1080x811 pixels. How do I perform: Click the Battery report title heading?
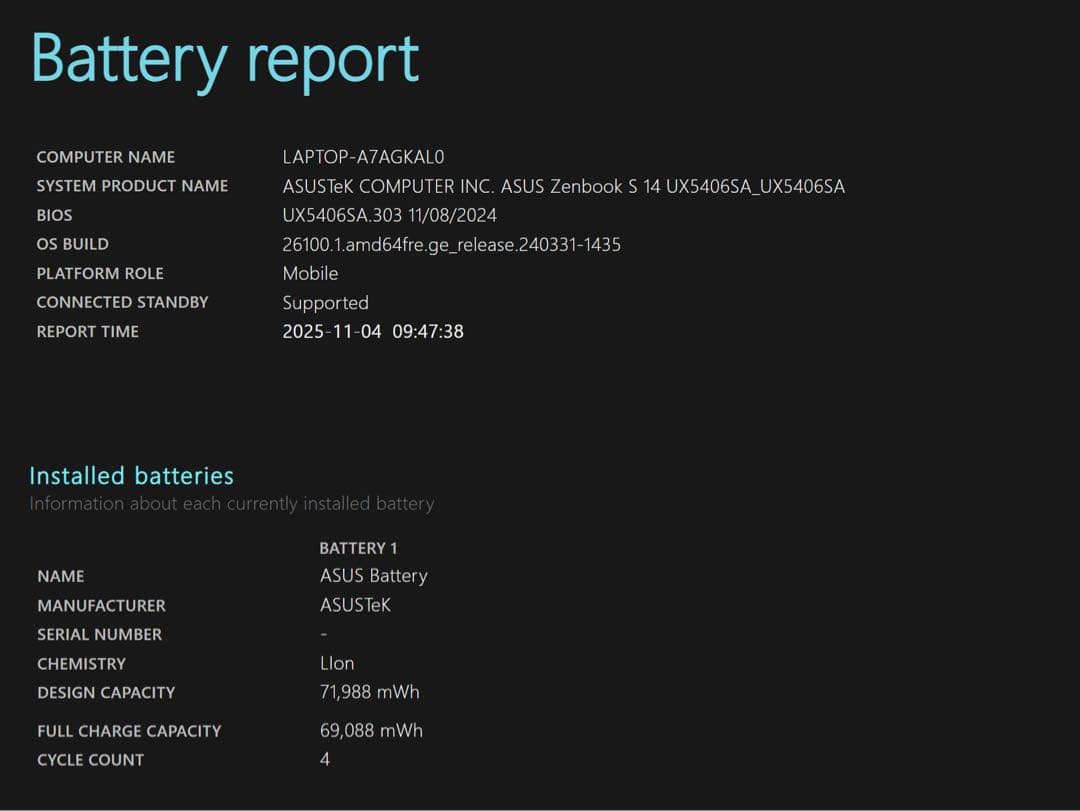(225, 59)
